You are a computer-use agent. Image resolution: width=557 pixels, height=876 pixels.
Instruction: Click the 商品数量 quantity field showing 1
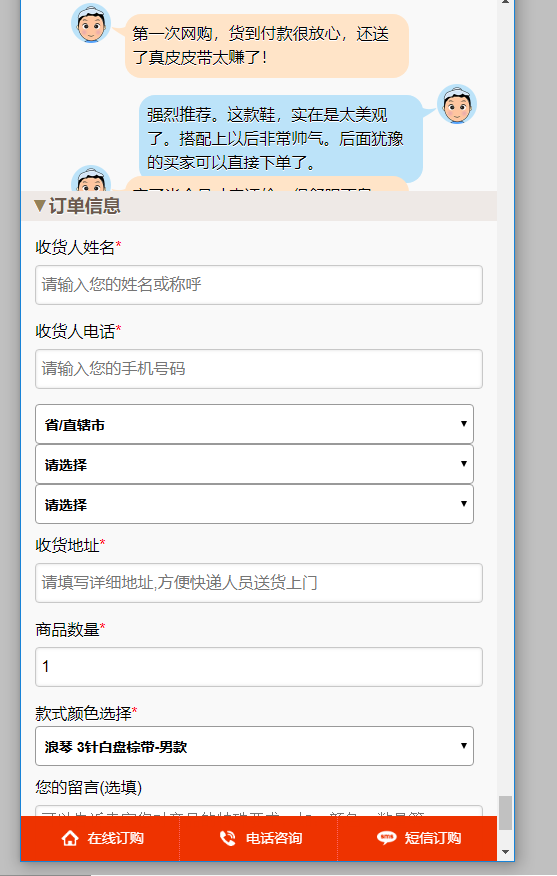(259, 666)
